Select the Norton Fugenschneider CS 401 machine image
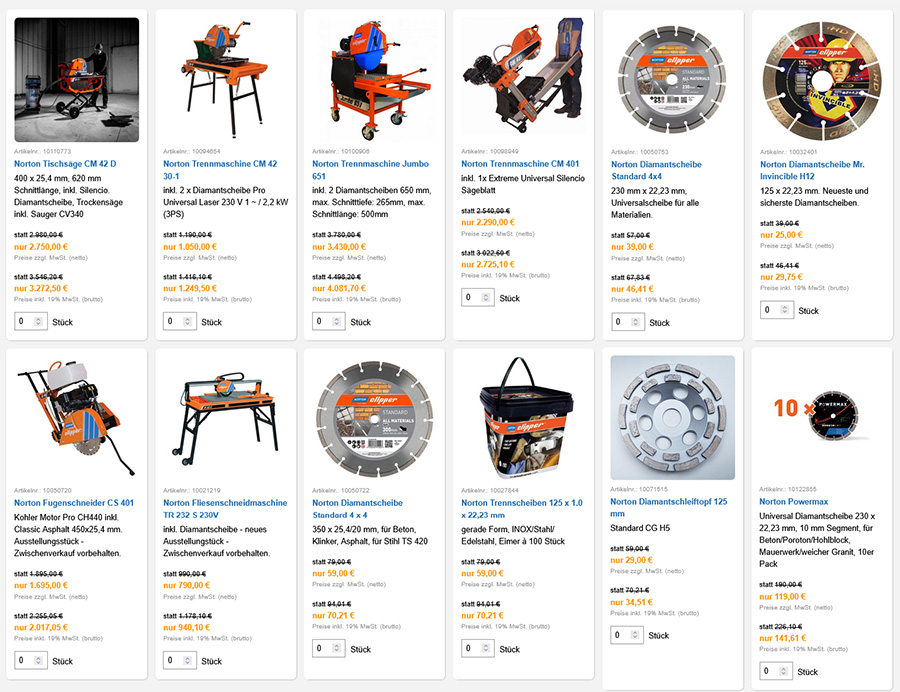The height and width of the screenshot is (692, 900). [x=76, y=418]
